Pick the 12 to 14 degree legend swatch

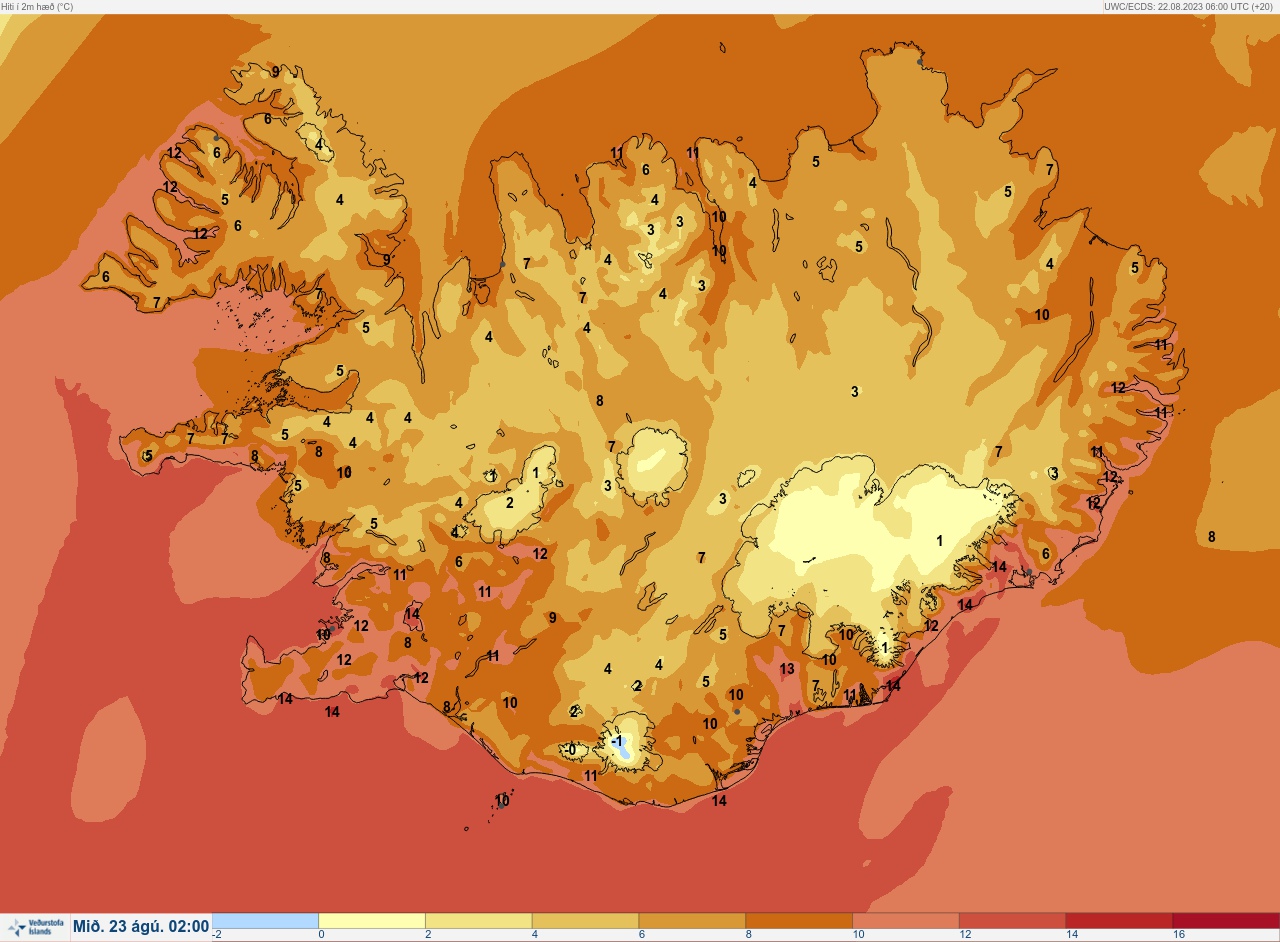[x=1012, y=920]
